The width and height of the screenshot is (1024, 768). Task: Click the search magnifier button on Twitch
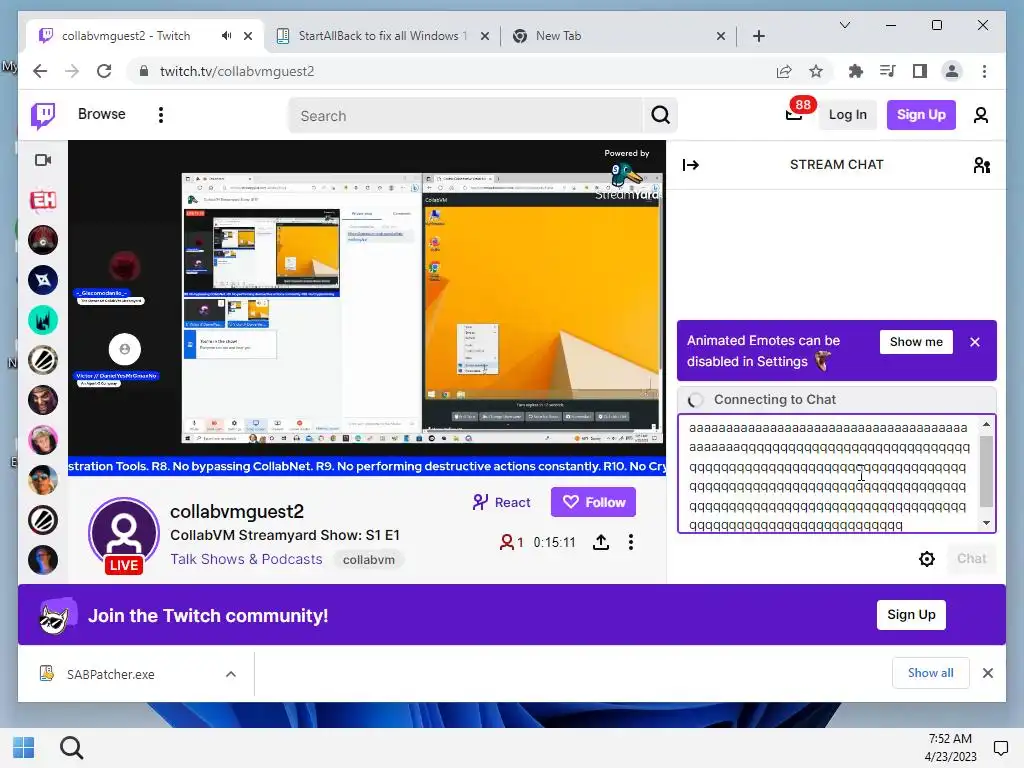(x=660, y=116)
